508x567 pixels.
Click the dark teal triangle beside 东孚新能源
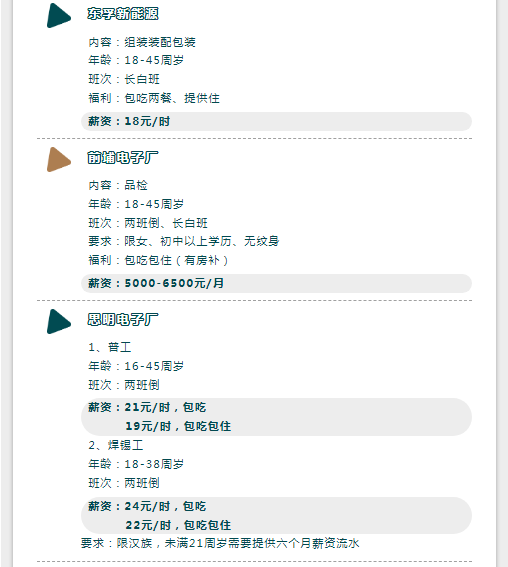point(59,16)
